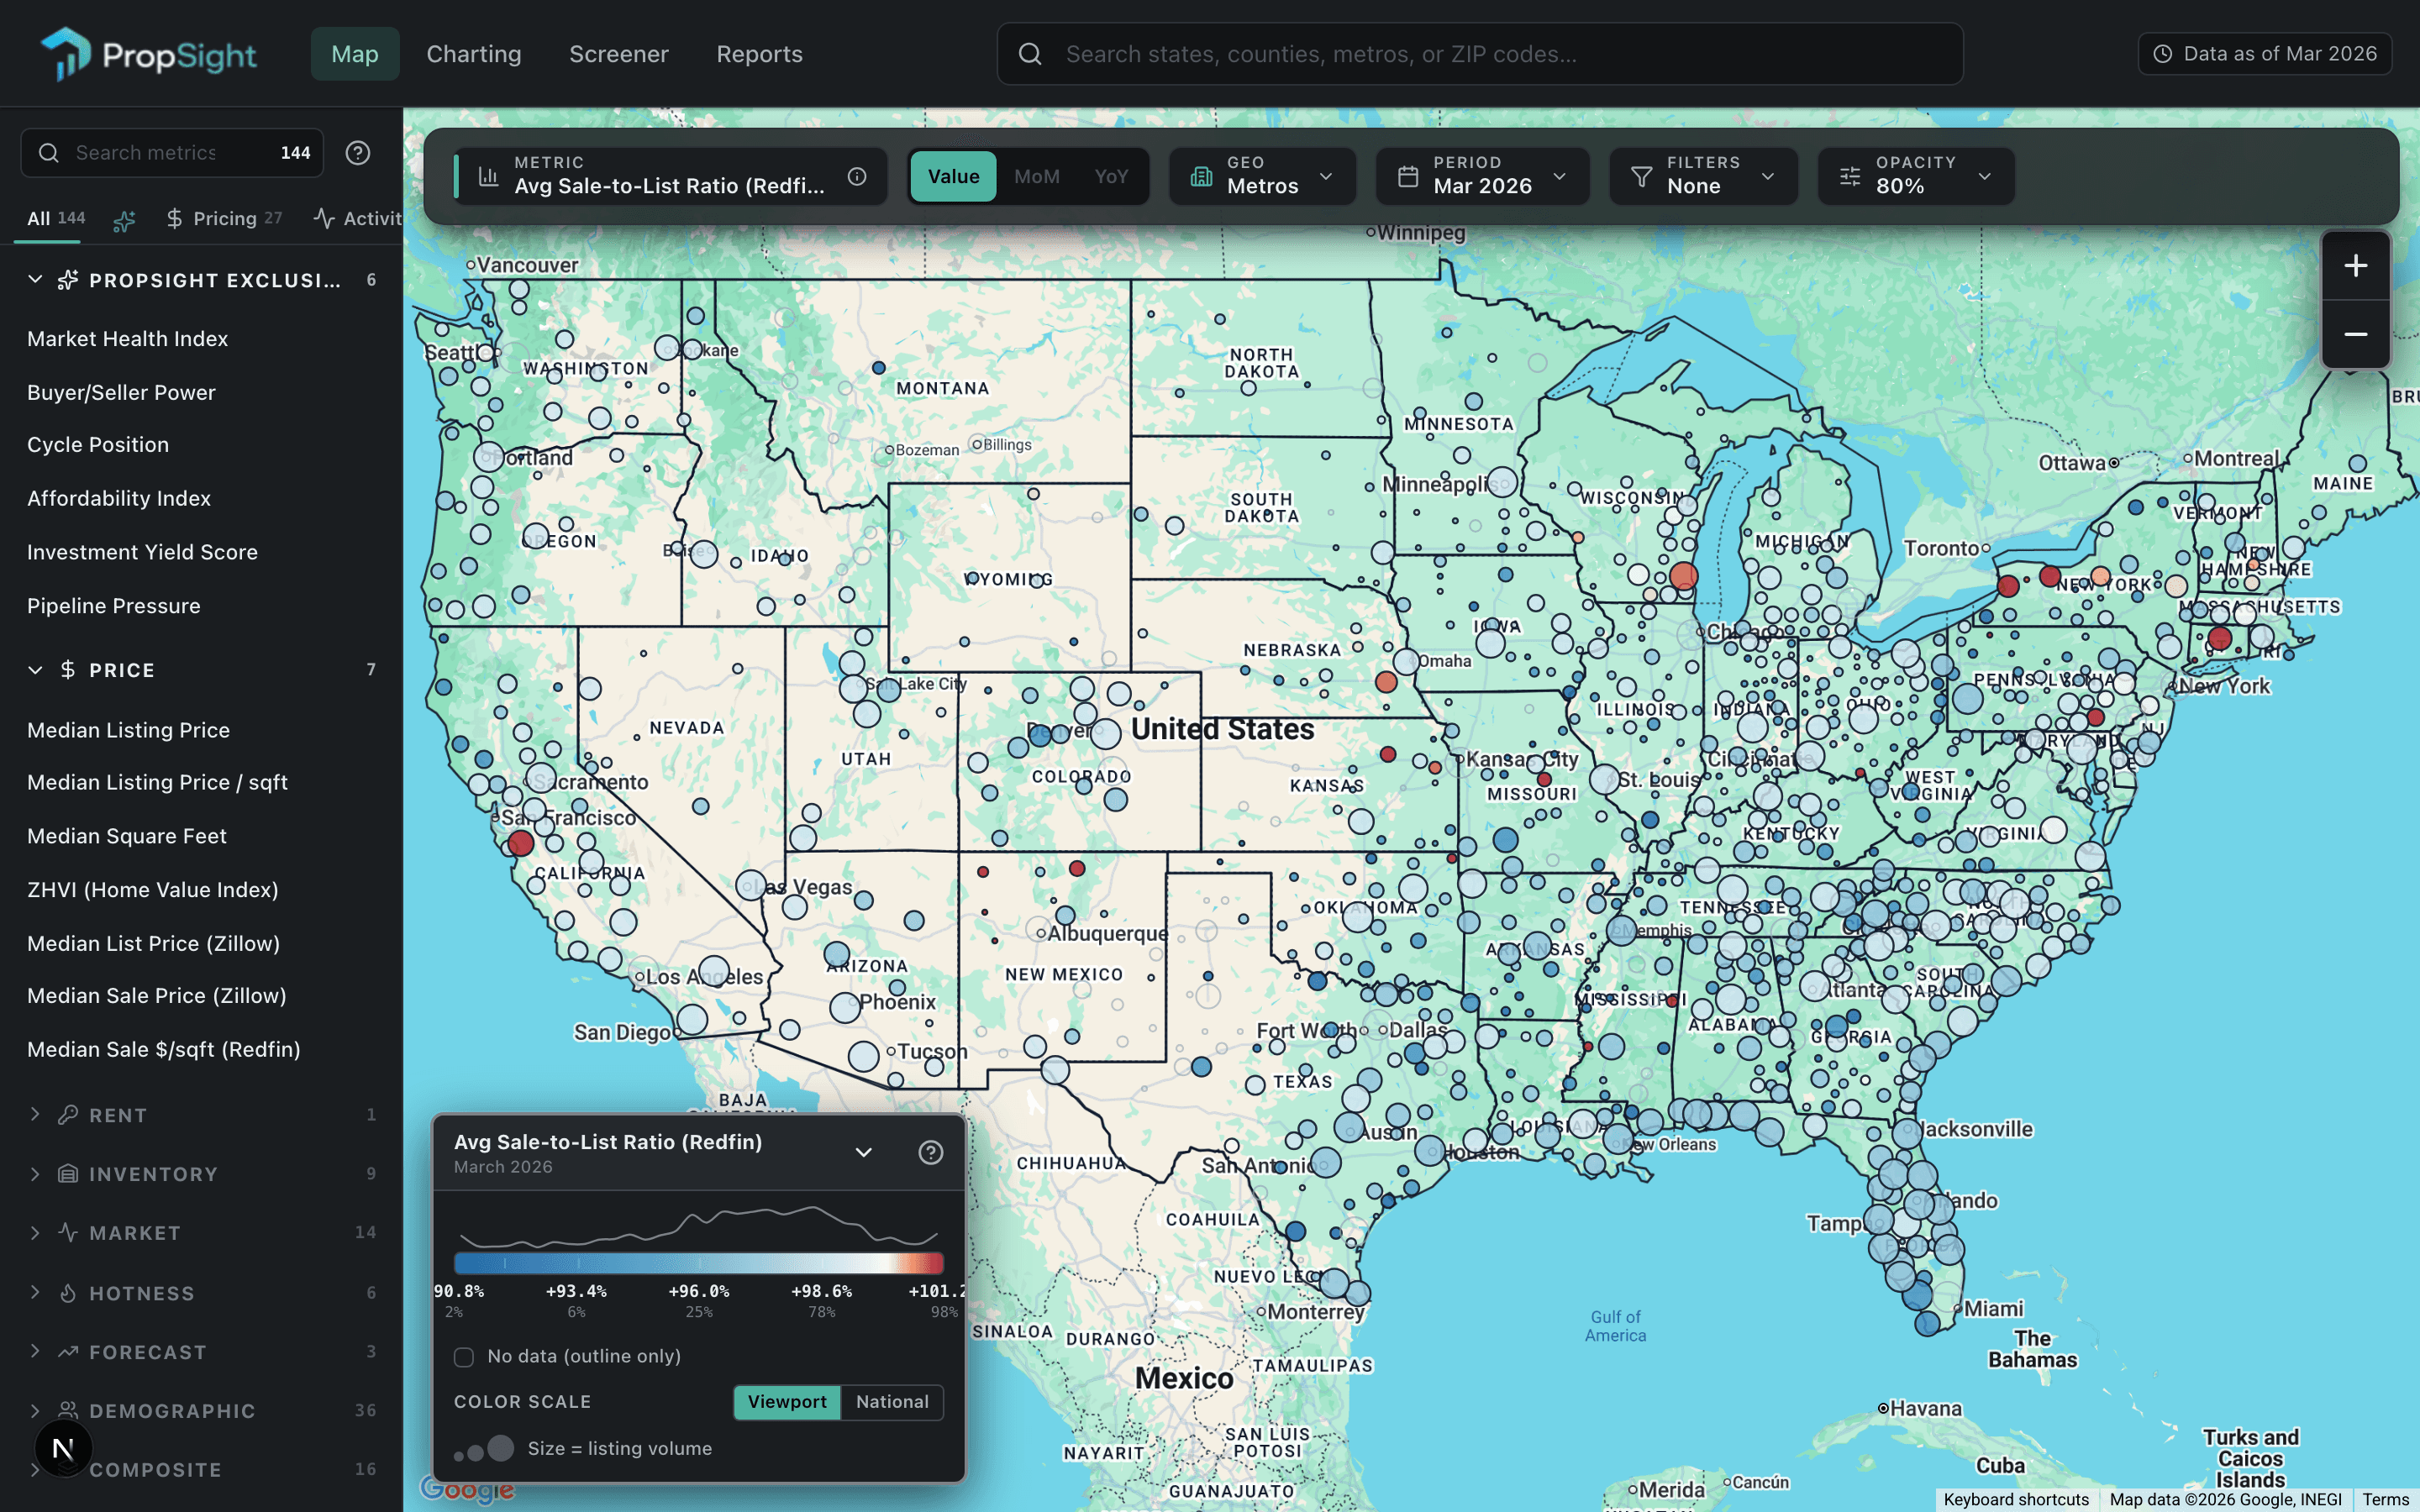Click the sparkle exclusive tab icon
This screenshot has width=2420, height=1512.
(x=124, y=220)
